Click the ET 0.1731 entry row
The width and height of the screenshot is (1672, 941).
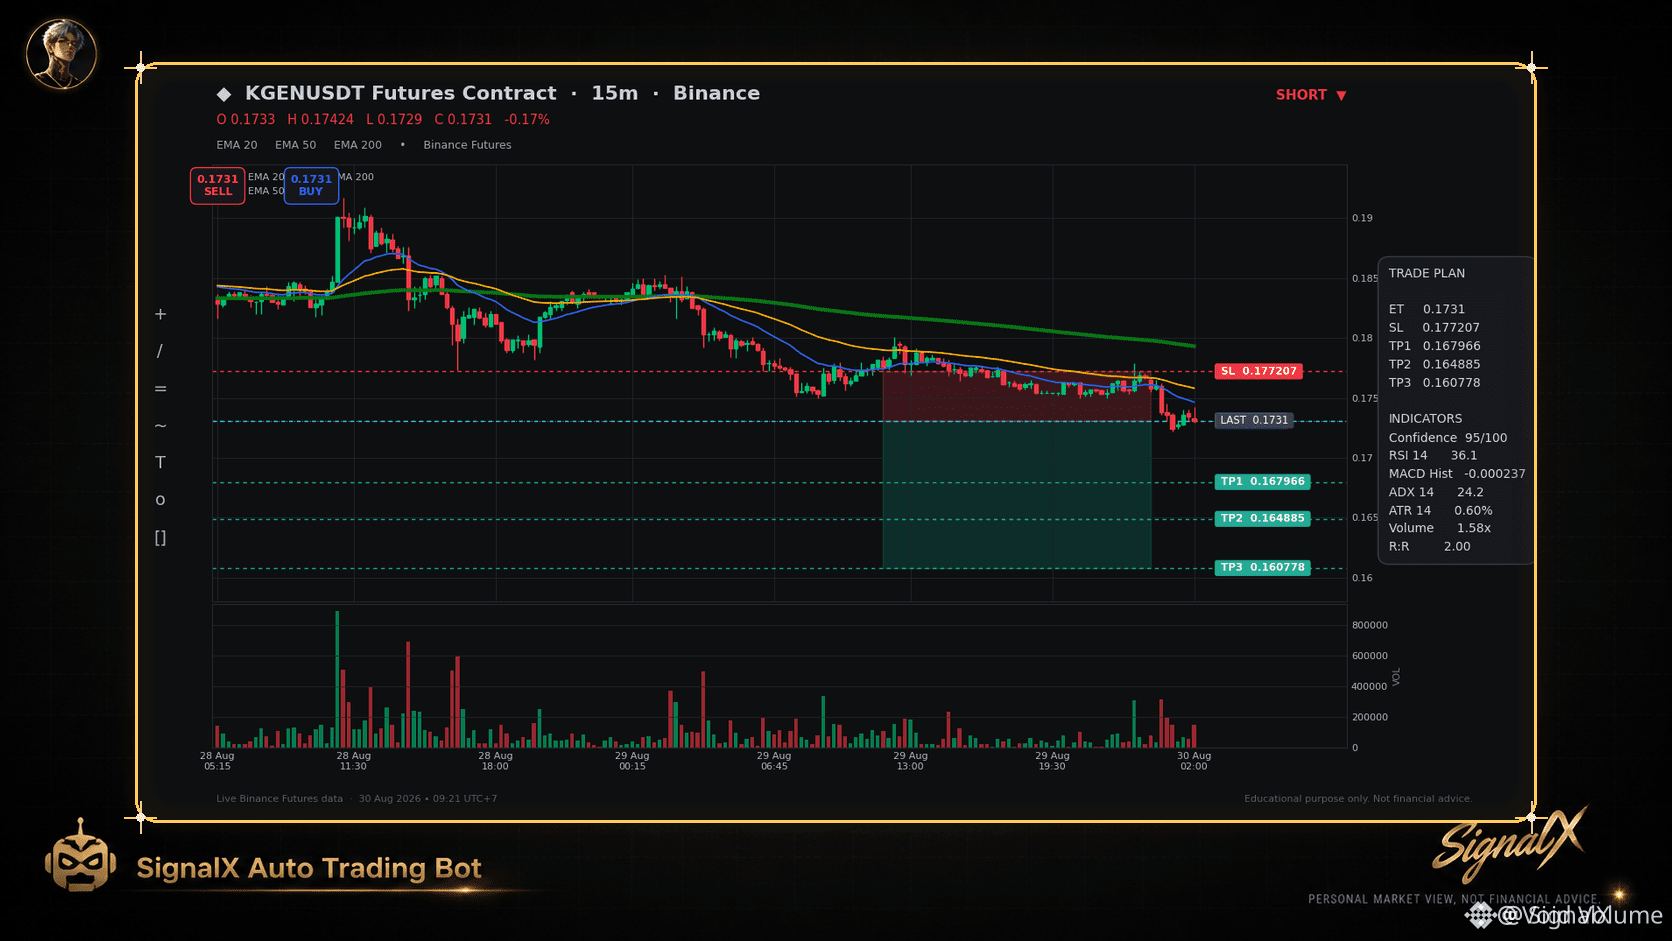pos(1426,310)
